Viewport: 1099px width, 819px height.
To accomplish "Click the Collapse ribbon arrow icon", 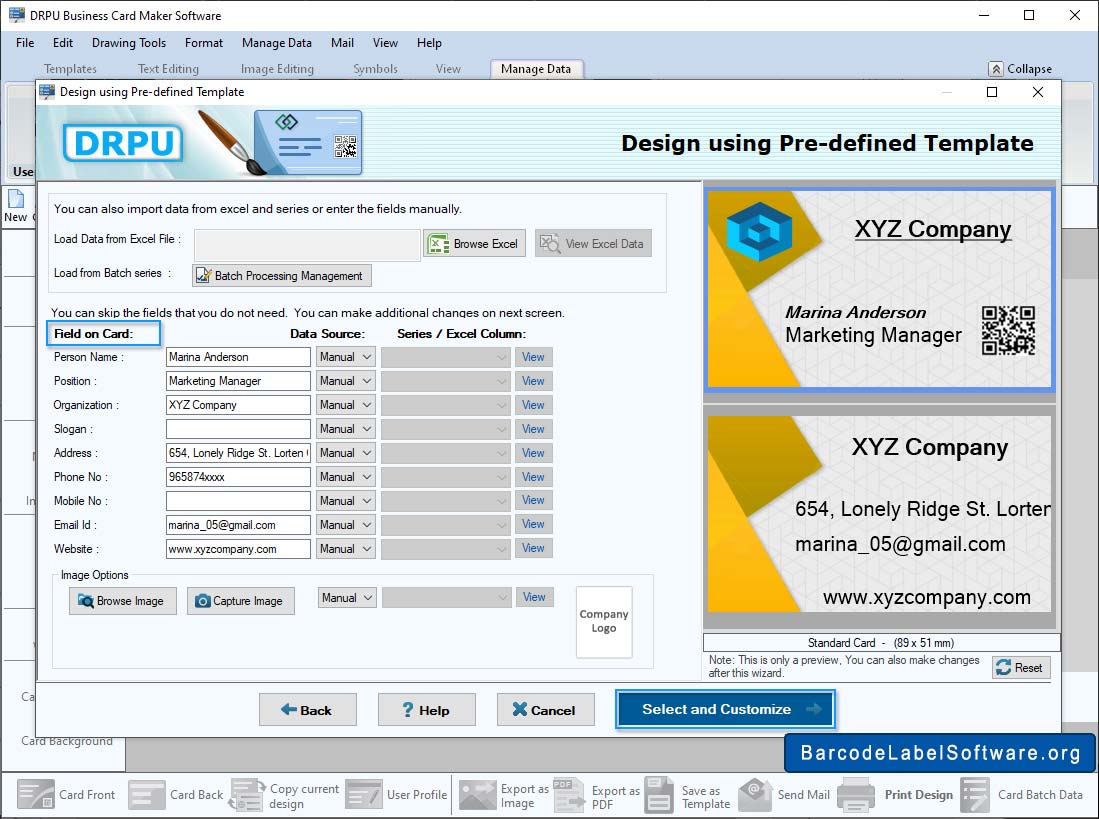I will [995, 69].
